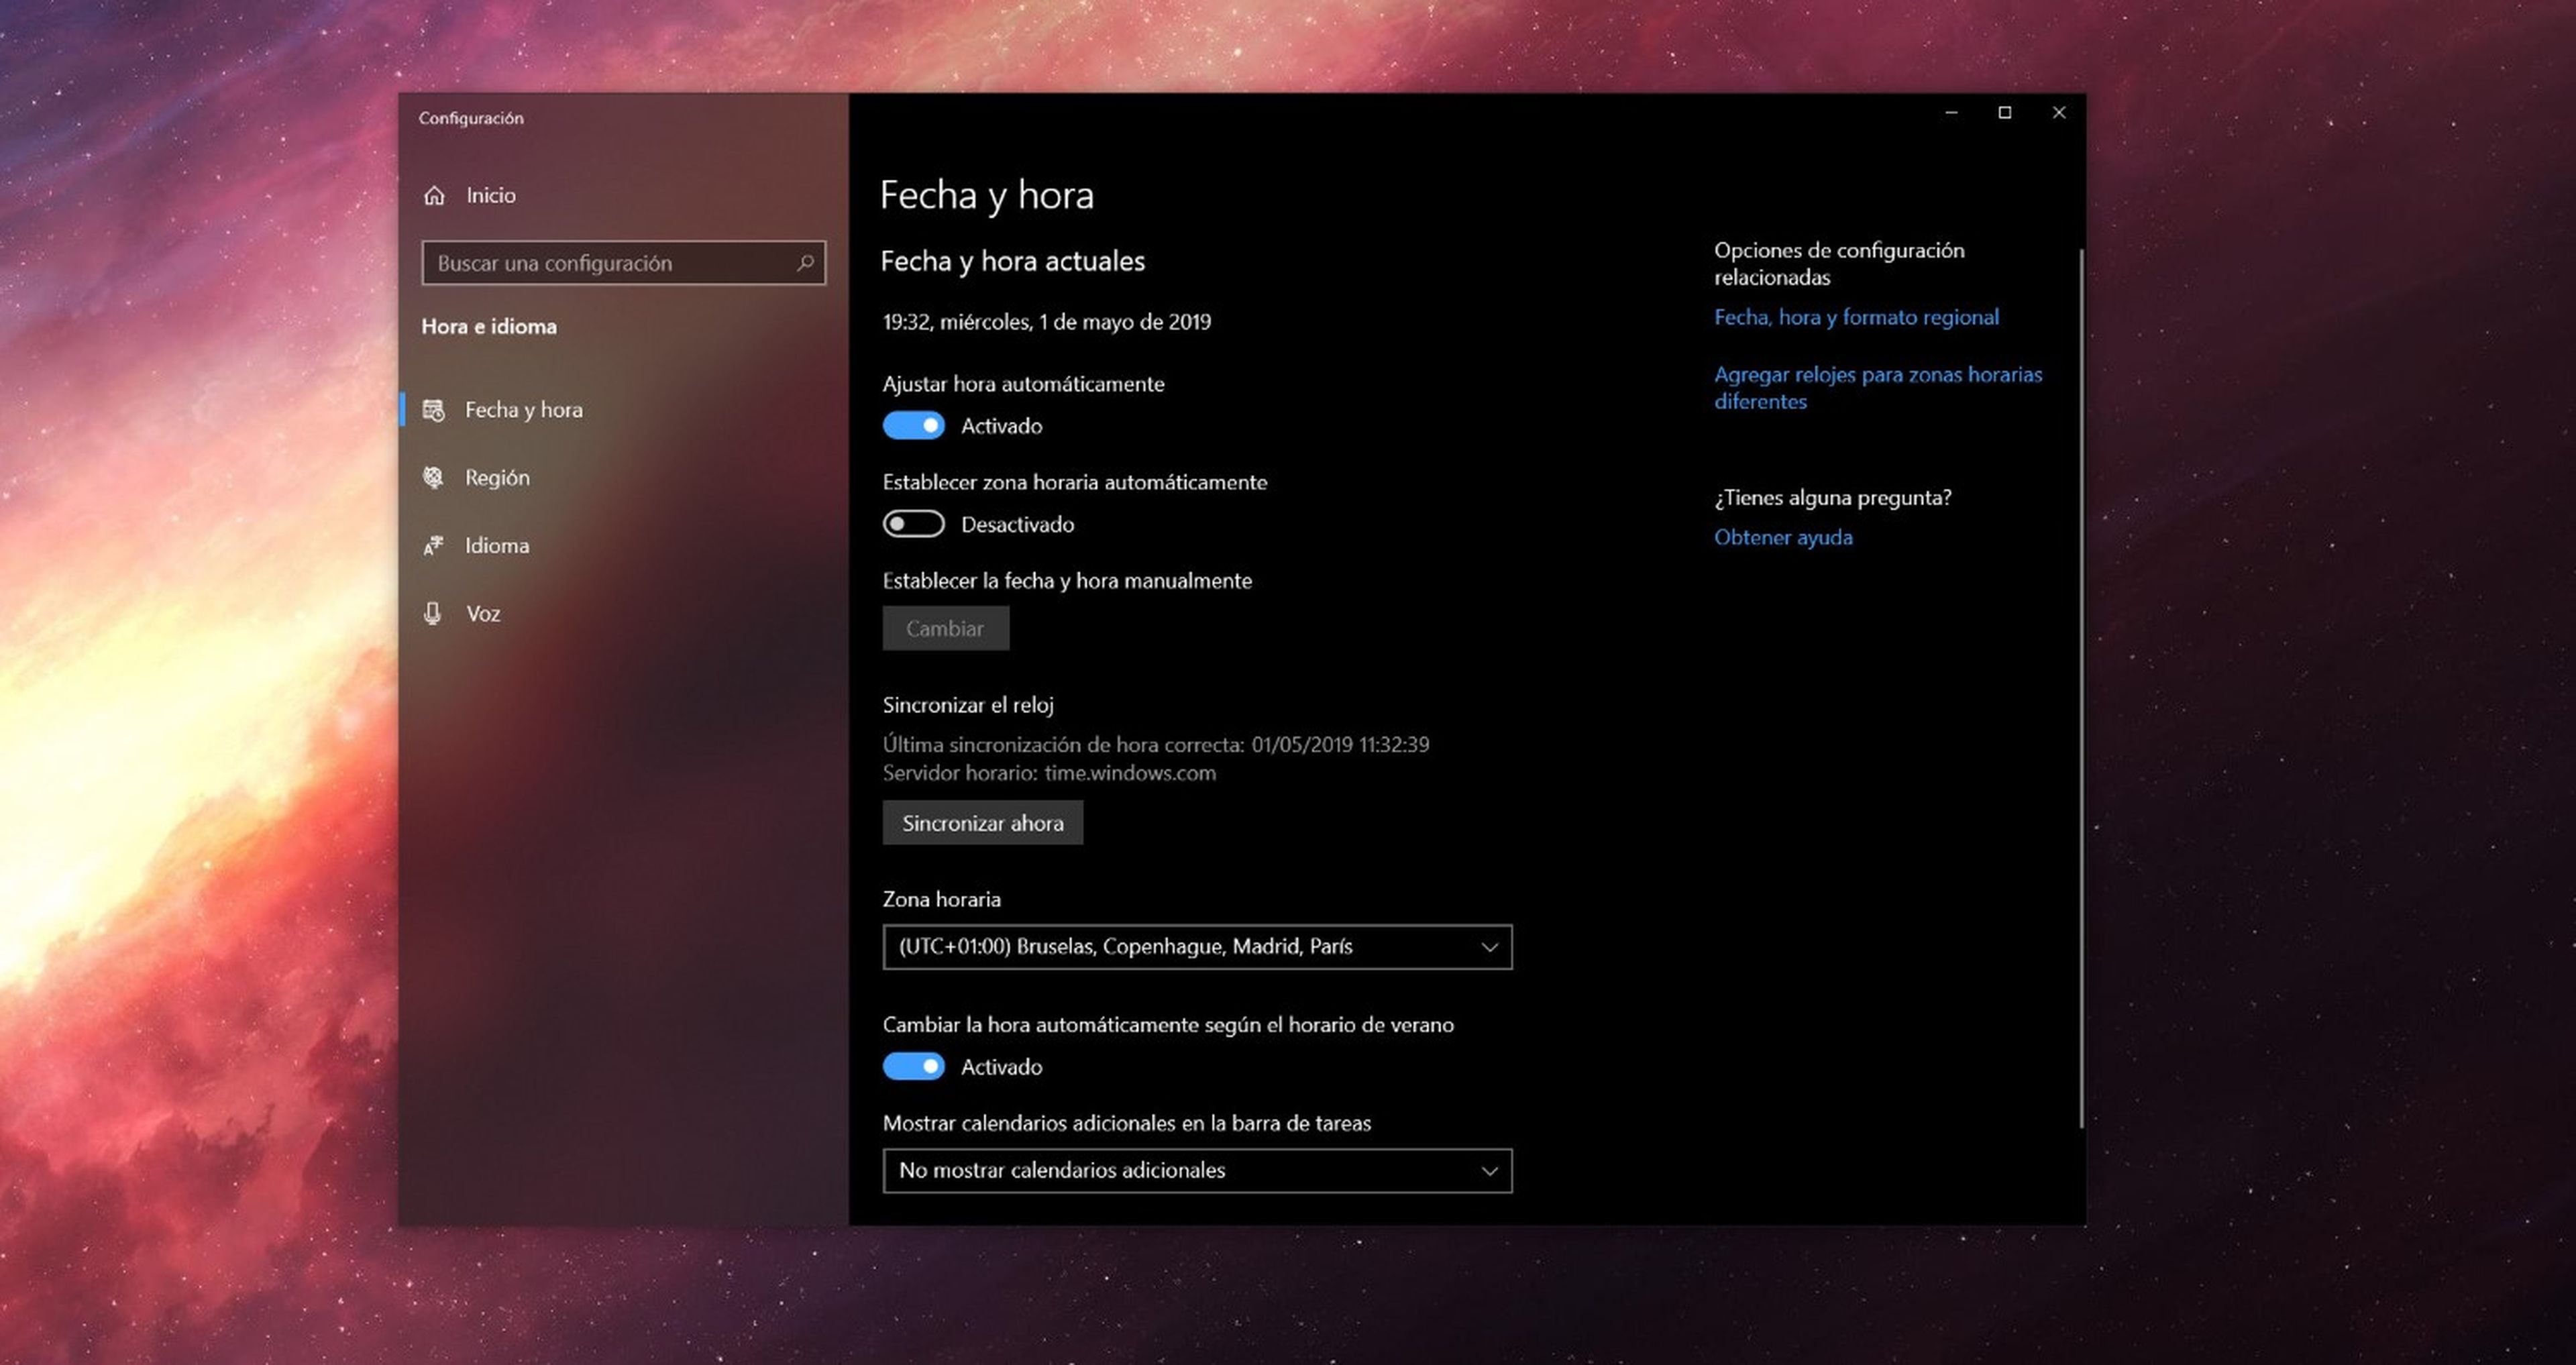The width and height of the screenshot is (2576, 1365).
Task: Click the Región globe icon
Action: pyautogui.click(x=433, y=478)
